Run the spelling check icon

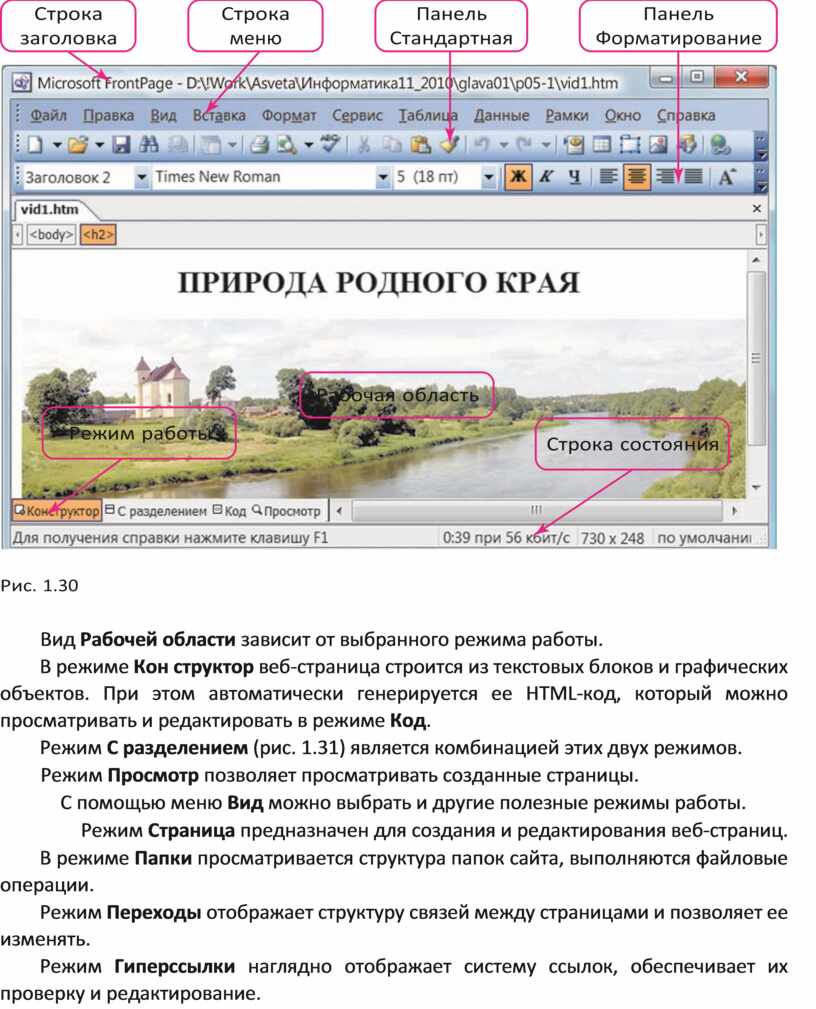click(x=330, y=145)
